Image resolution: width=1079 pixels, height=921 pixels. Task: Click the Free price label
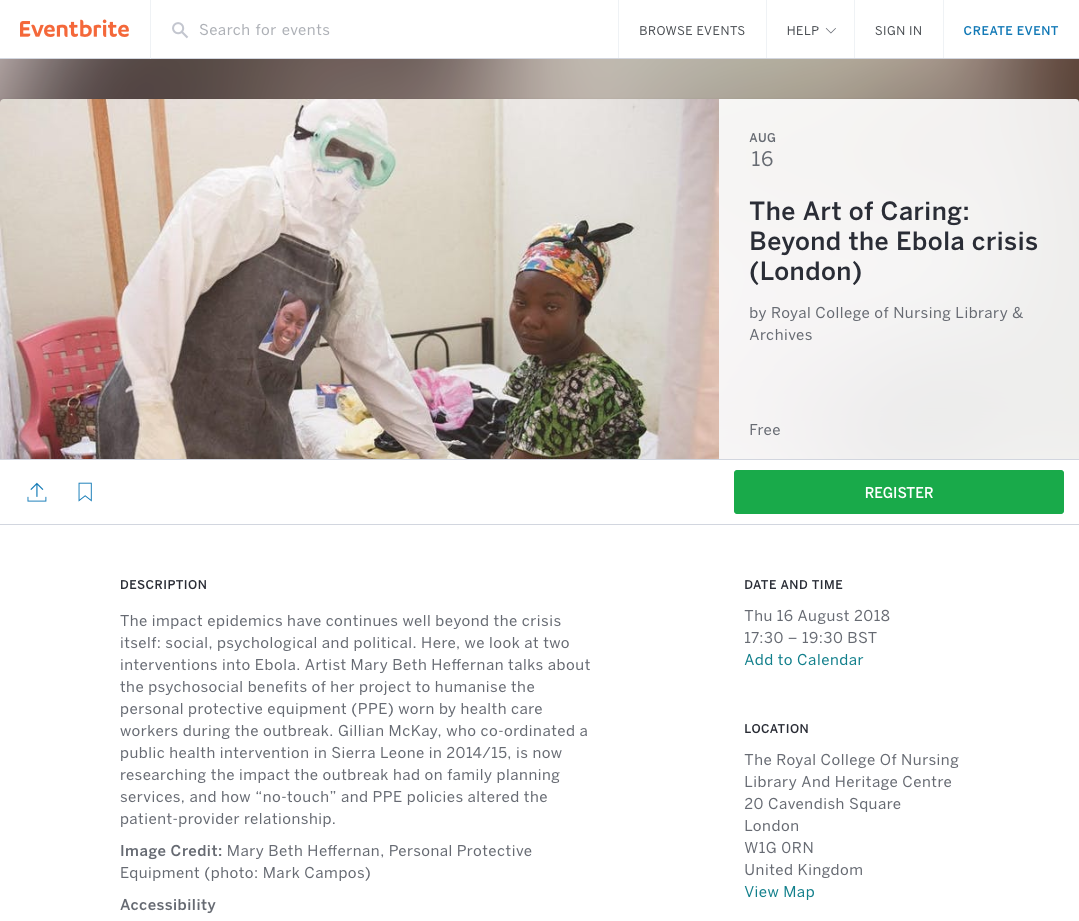pos(765,430)
